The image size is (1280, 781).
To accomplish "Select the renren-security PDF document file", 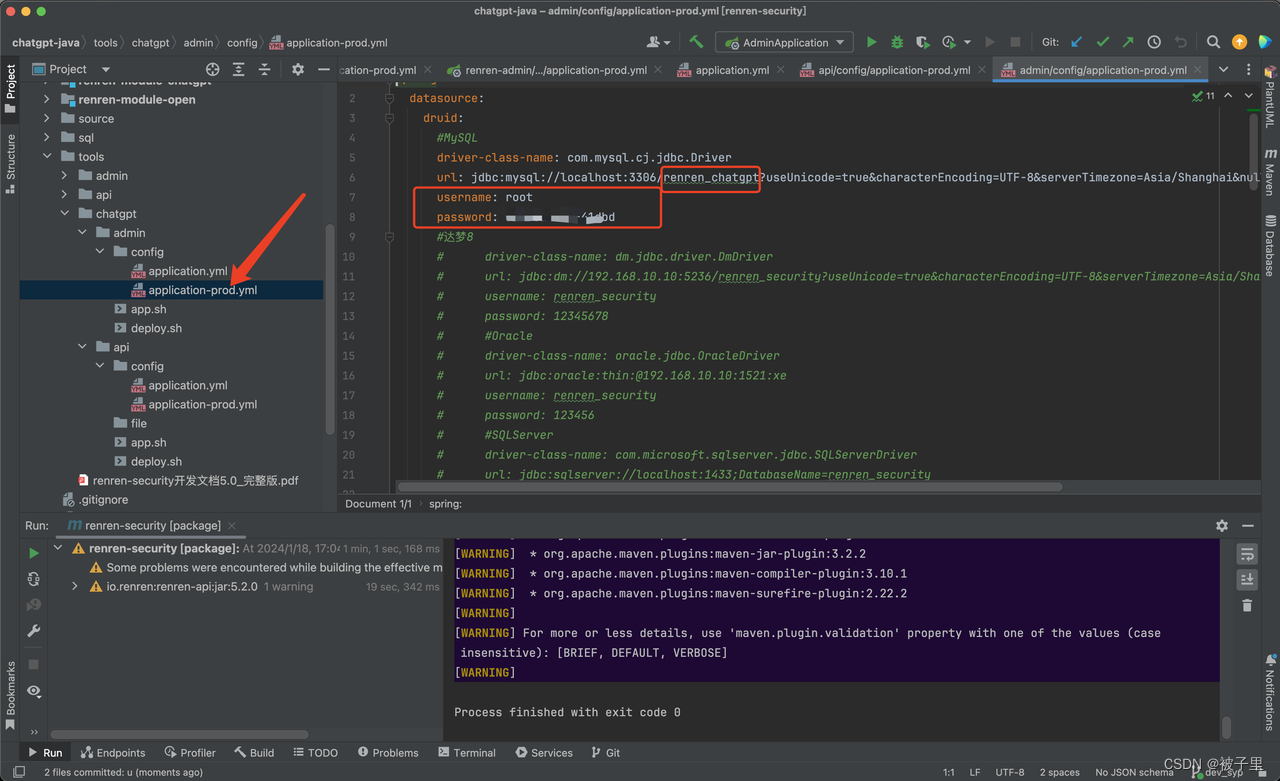I will coord(188,480).
